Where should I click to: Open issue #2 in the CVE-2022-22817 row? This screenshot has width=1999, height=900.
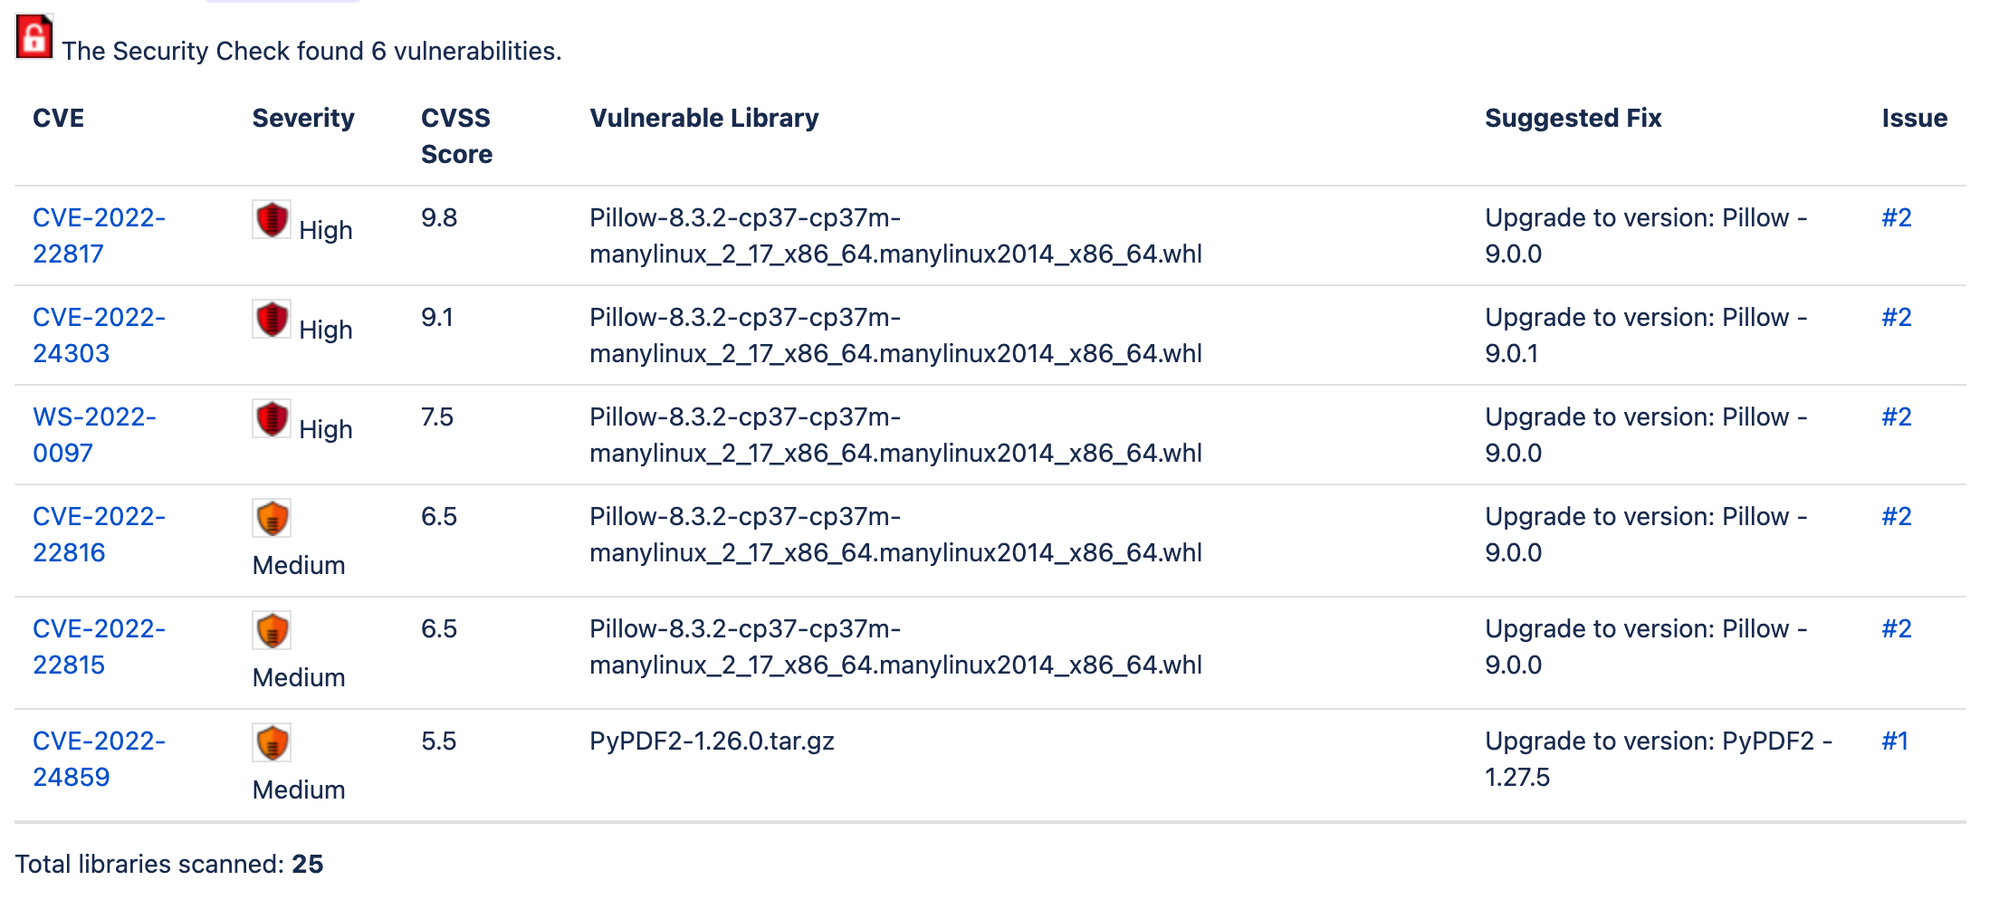tap(1897, 218)
